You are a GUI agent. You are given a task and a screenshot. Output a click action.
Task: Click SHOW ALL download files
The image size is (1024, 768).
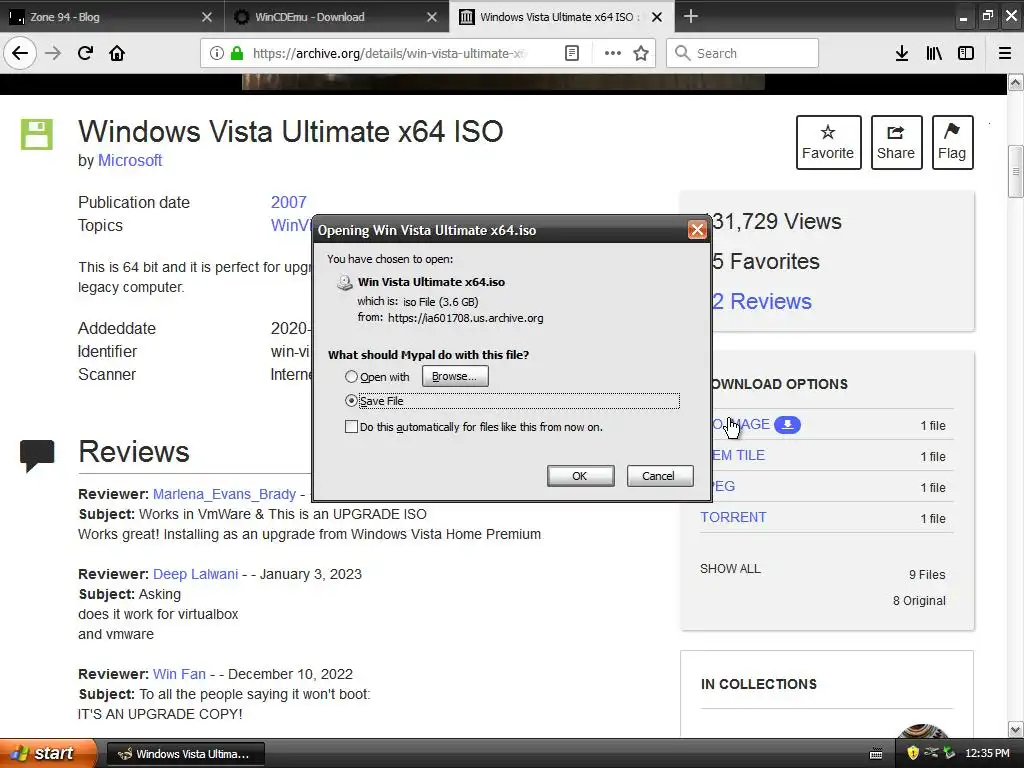tap(730, 569)
